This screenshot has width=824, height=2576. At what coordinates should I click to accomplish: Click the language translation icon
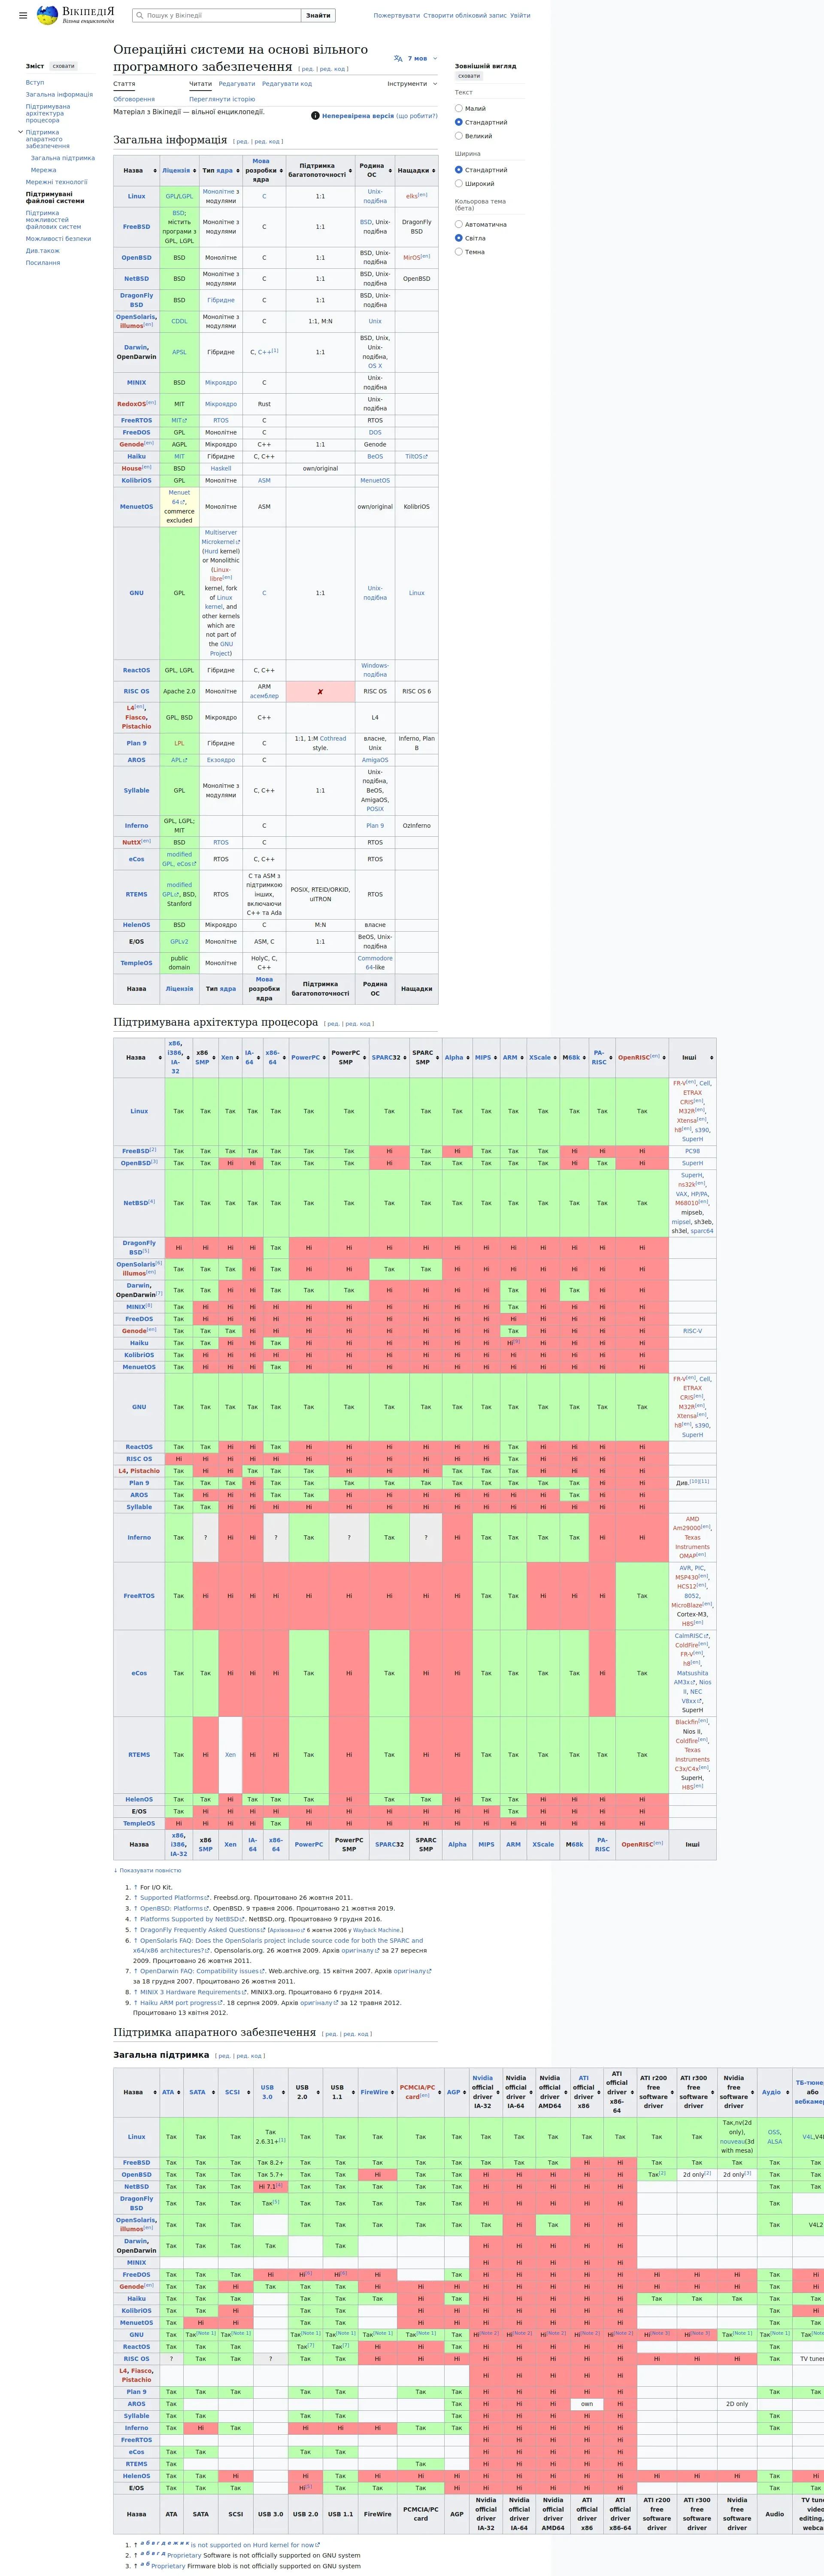[398, 59]
